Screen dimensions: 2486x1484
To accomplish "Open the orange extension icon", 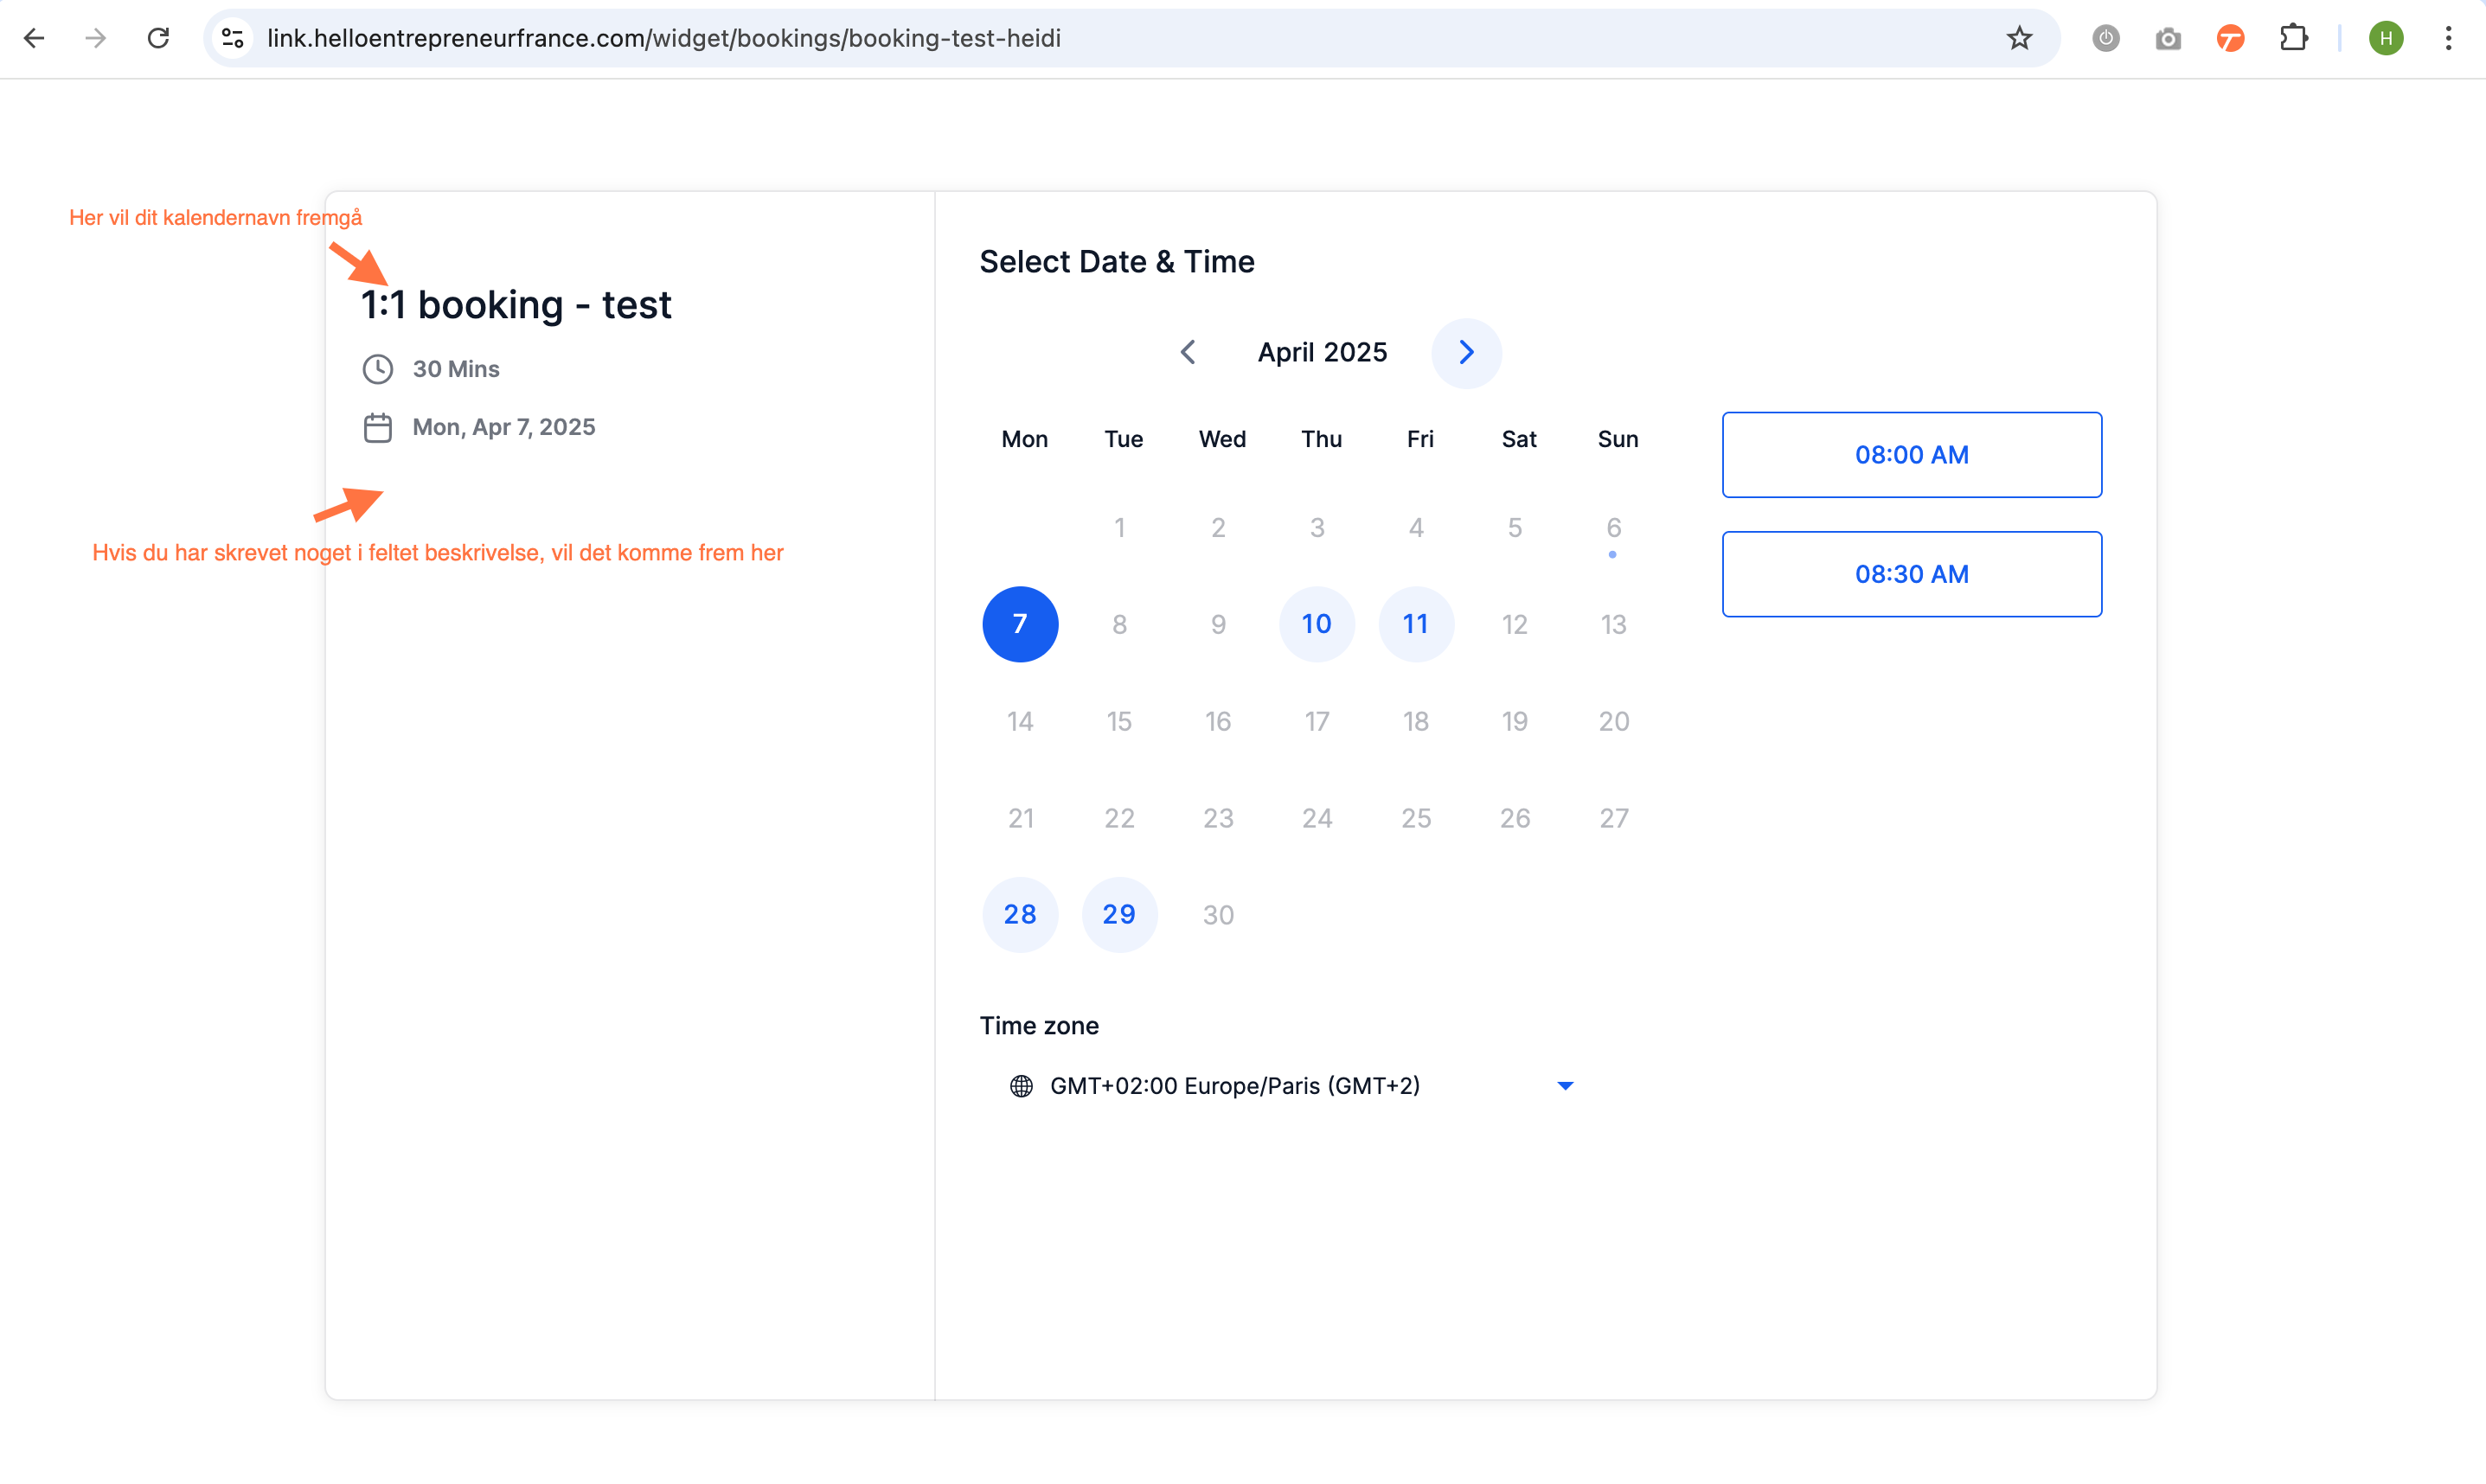I will tap(2230, 38).
